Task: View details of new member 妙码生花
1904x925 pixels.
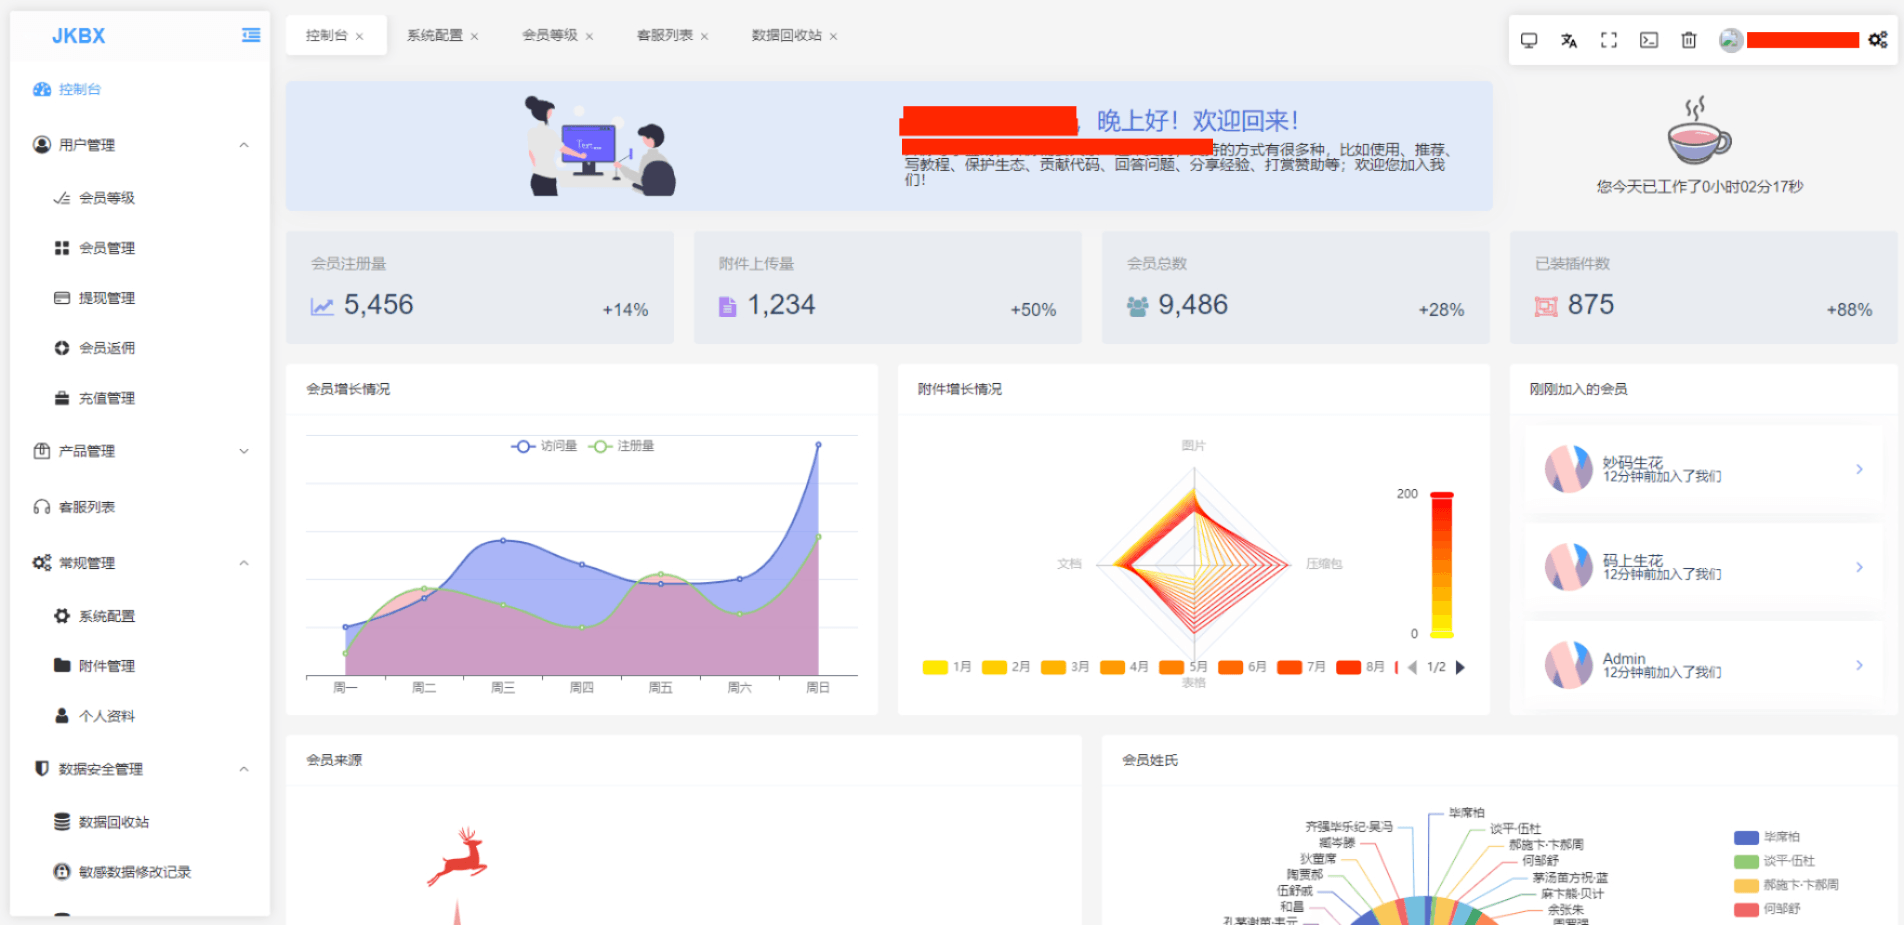Action: [x=1858, y=468]
